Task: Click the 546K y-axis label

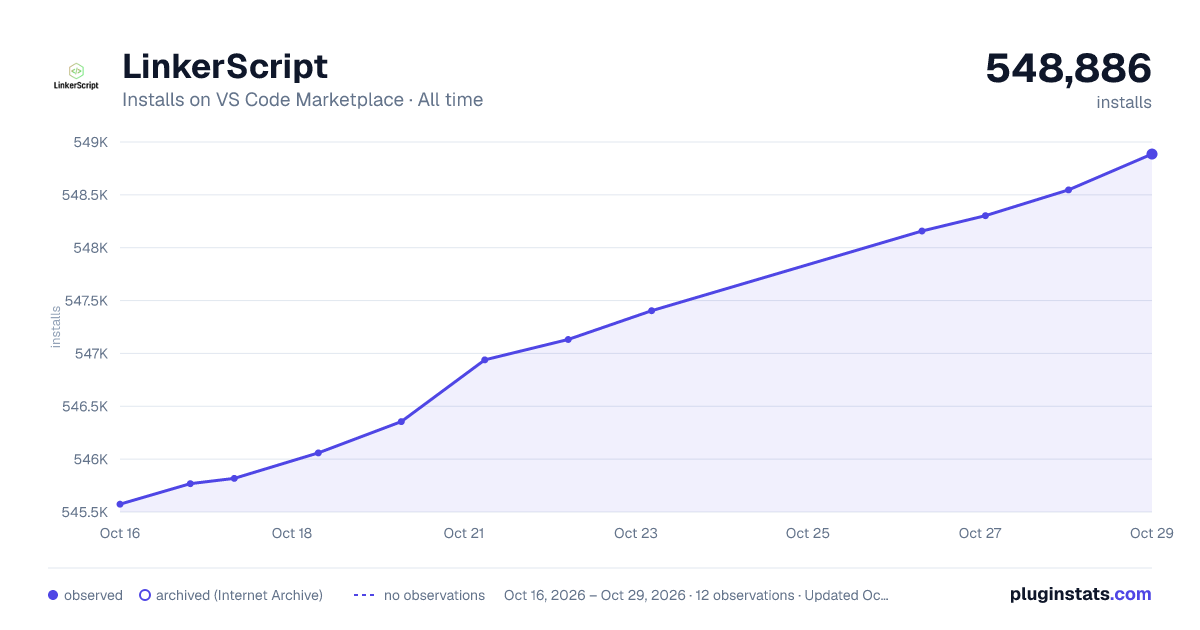Action: tap(91, 460)
